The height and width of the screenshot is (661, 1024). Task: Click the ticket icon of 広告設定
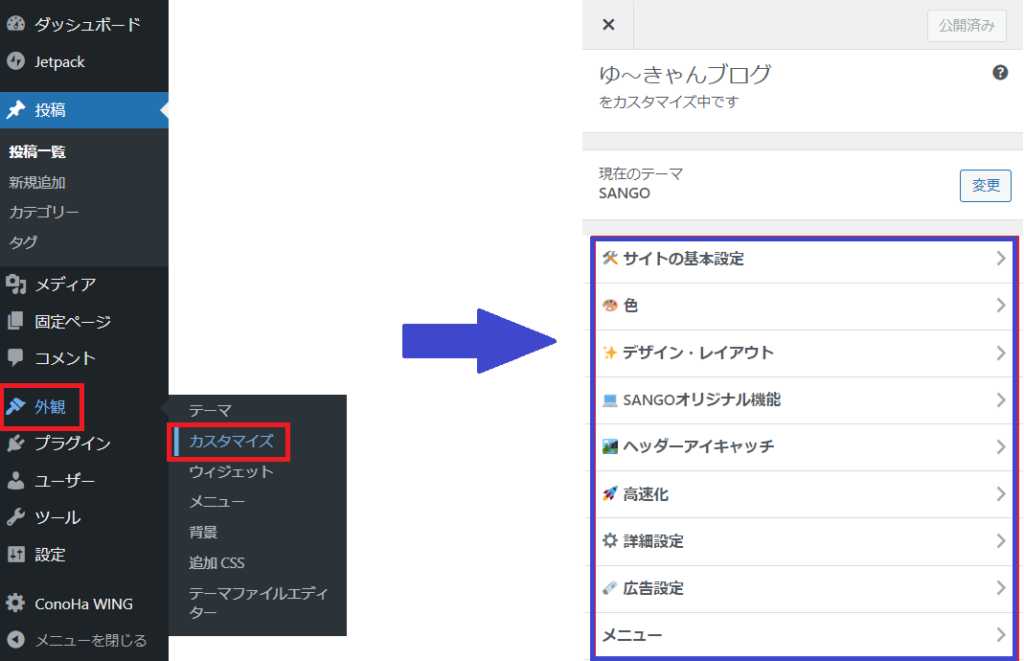pyautogui.click(x=610, y=588)
